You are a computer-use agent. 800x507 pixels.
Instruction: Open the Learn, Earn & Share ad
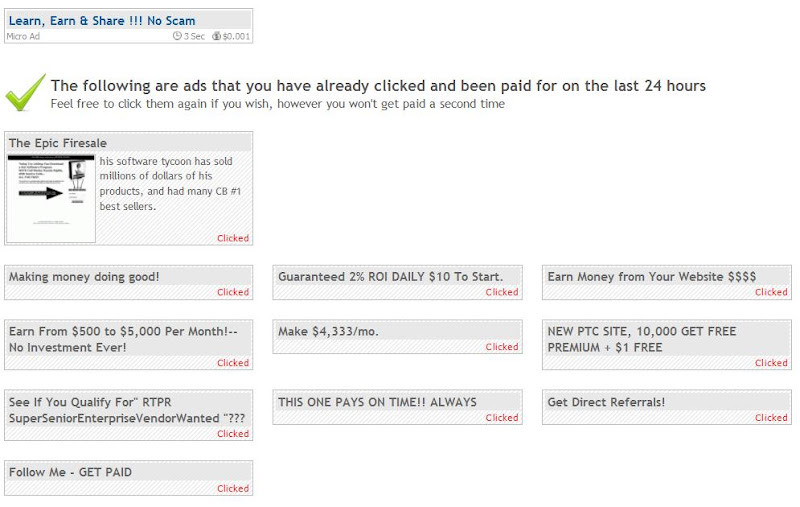click(102, 20)
